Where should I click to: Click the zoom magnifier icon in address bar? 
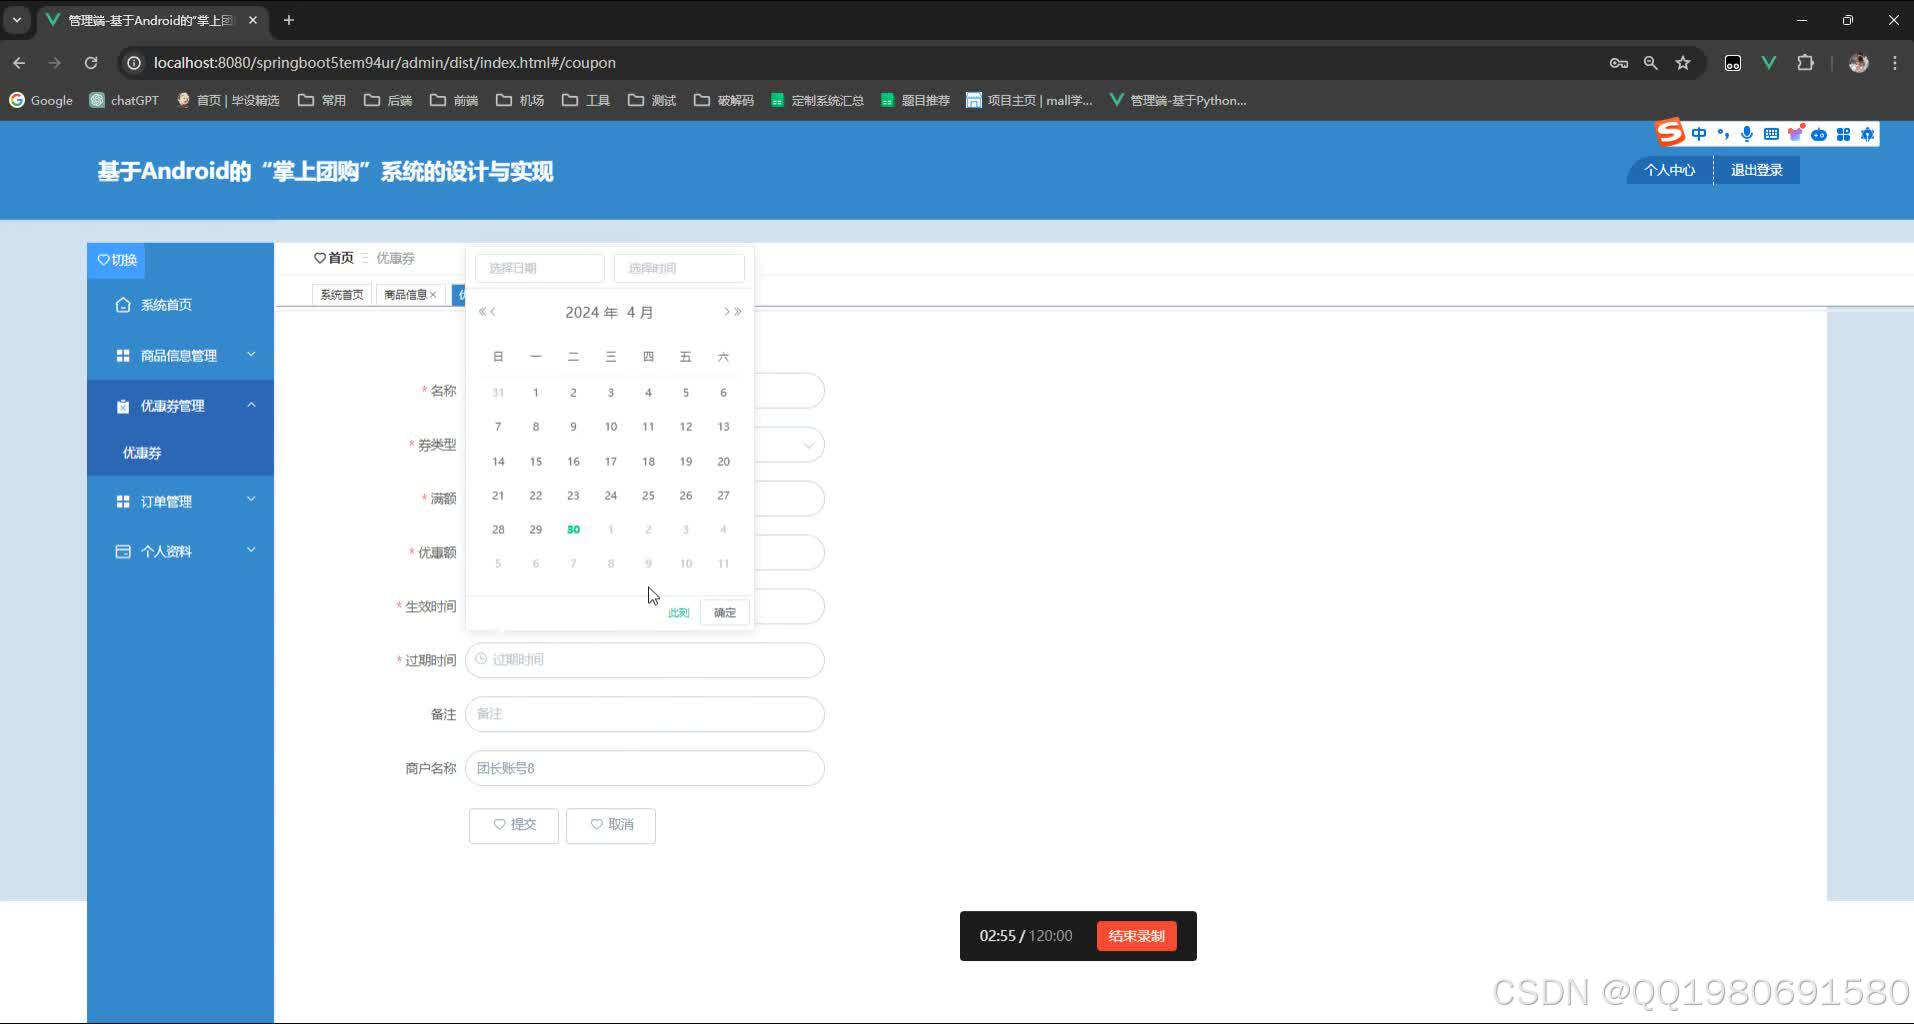tap(1651, 63)
